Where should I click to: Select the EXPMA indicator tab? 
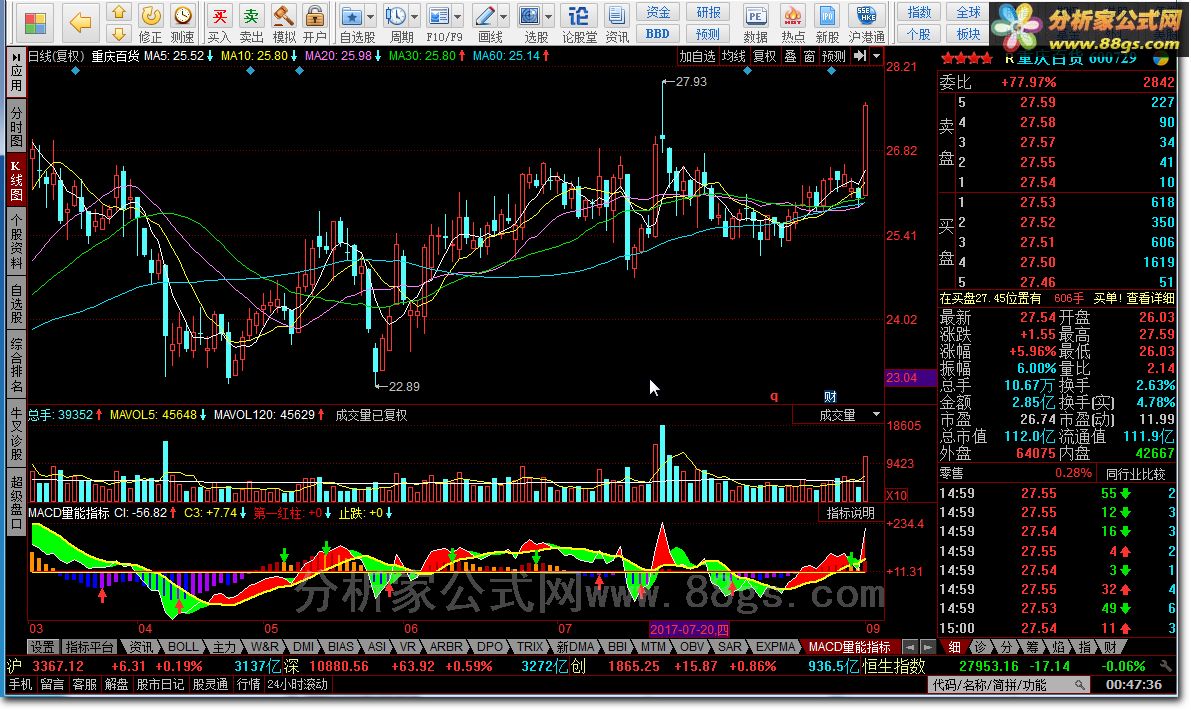coord(775,647)
